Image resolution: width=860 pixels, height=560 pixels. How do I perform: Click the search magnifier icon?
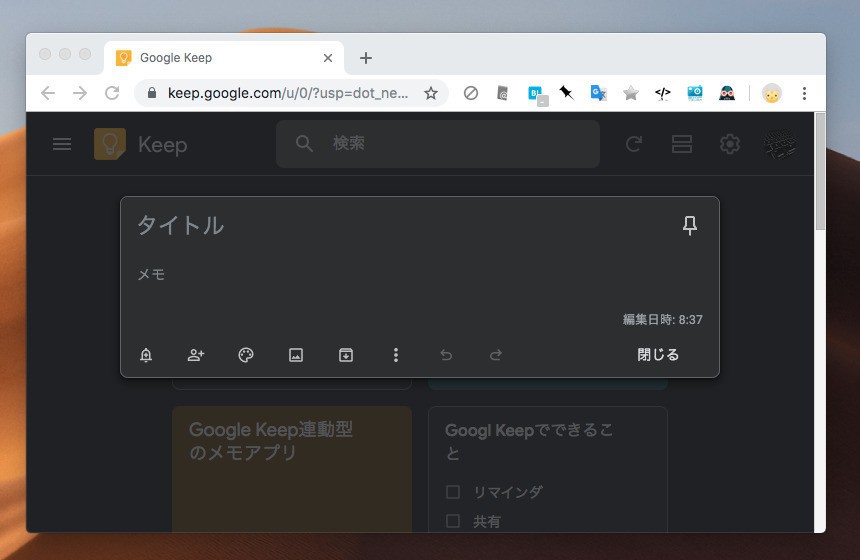tap(304, 144)
